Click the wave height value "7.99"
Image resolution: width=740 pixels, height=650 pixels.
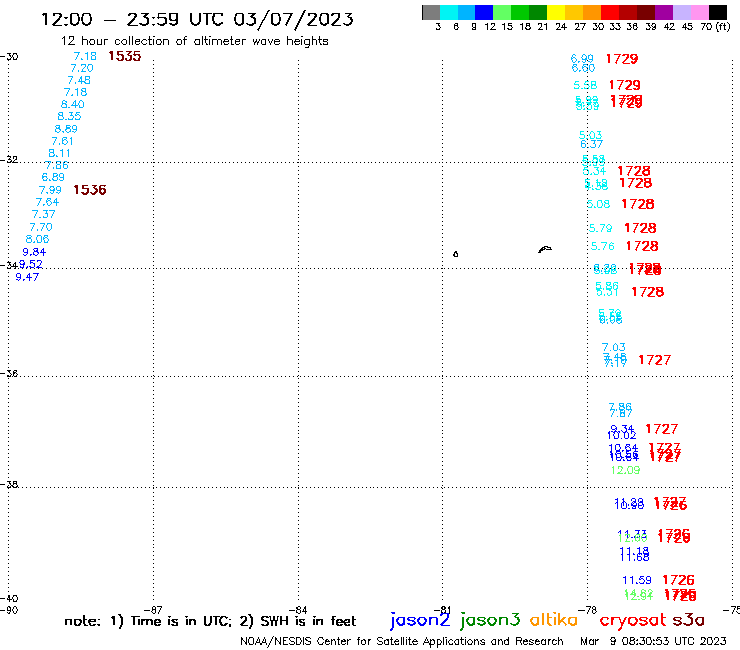[x=50, y=190]
